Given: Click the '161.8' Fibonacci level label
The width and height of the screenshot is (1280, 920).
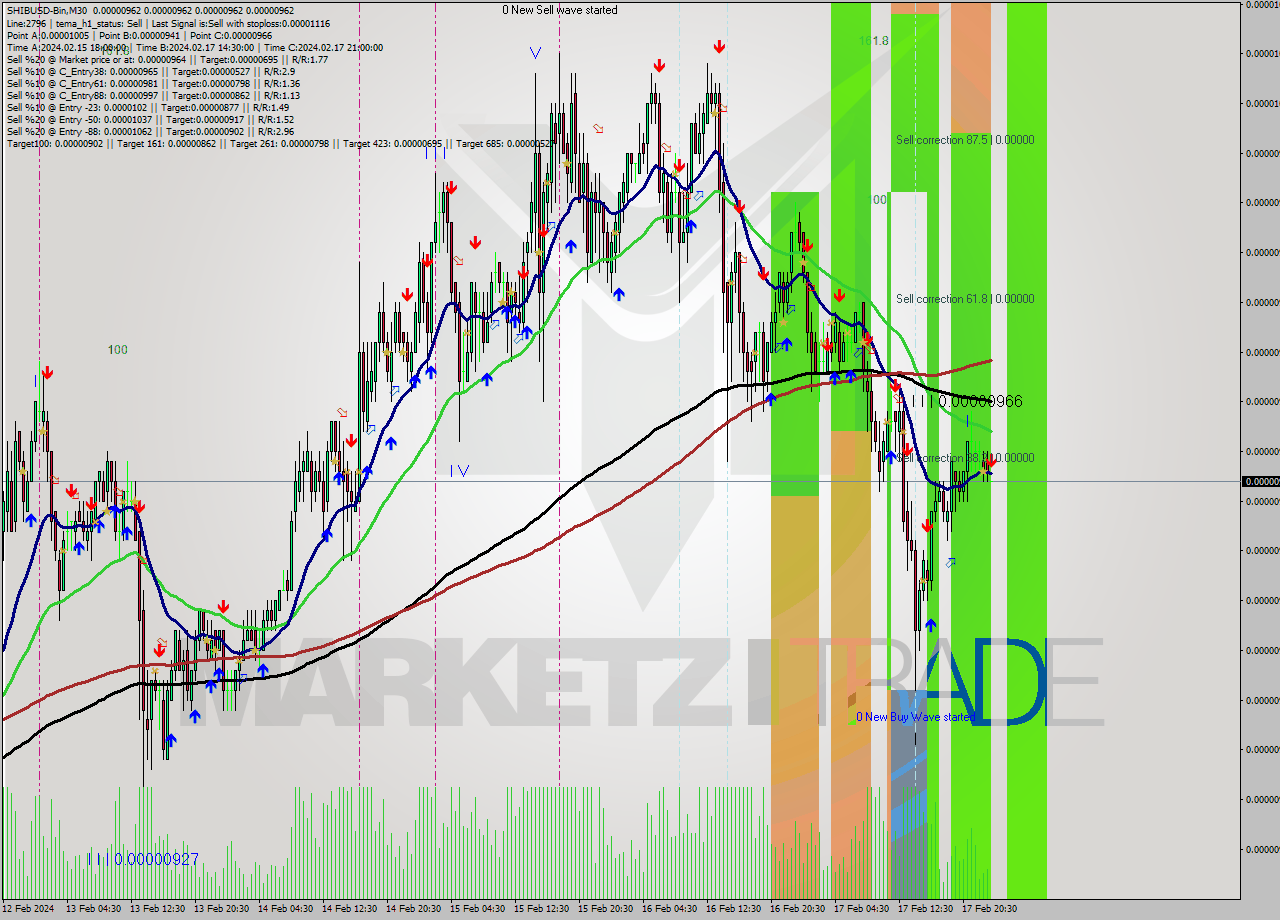Looking at the screenshot, I should (x=874, y=41).
